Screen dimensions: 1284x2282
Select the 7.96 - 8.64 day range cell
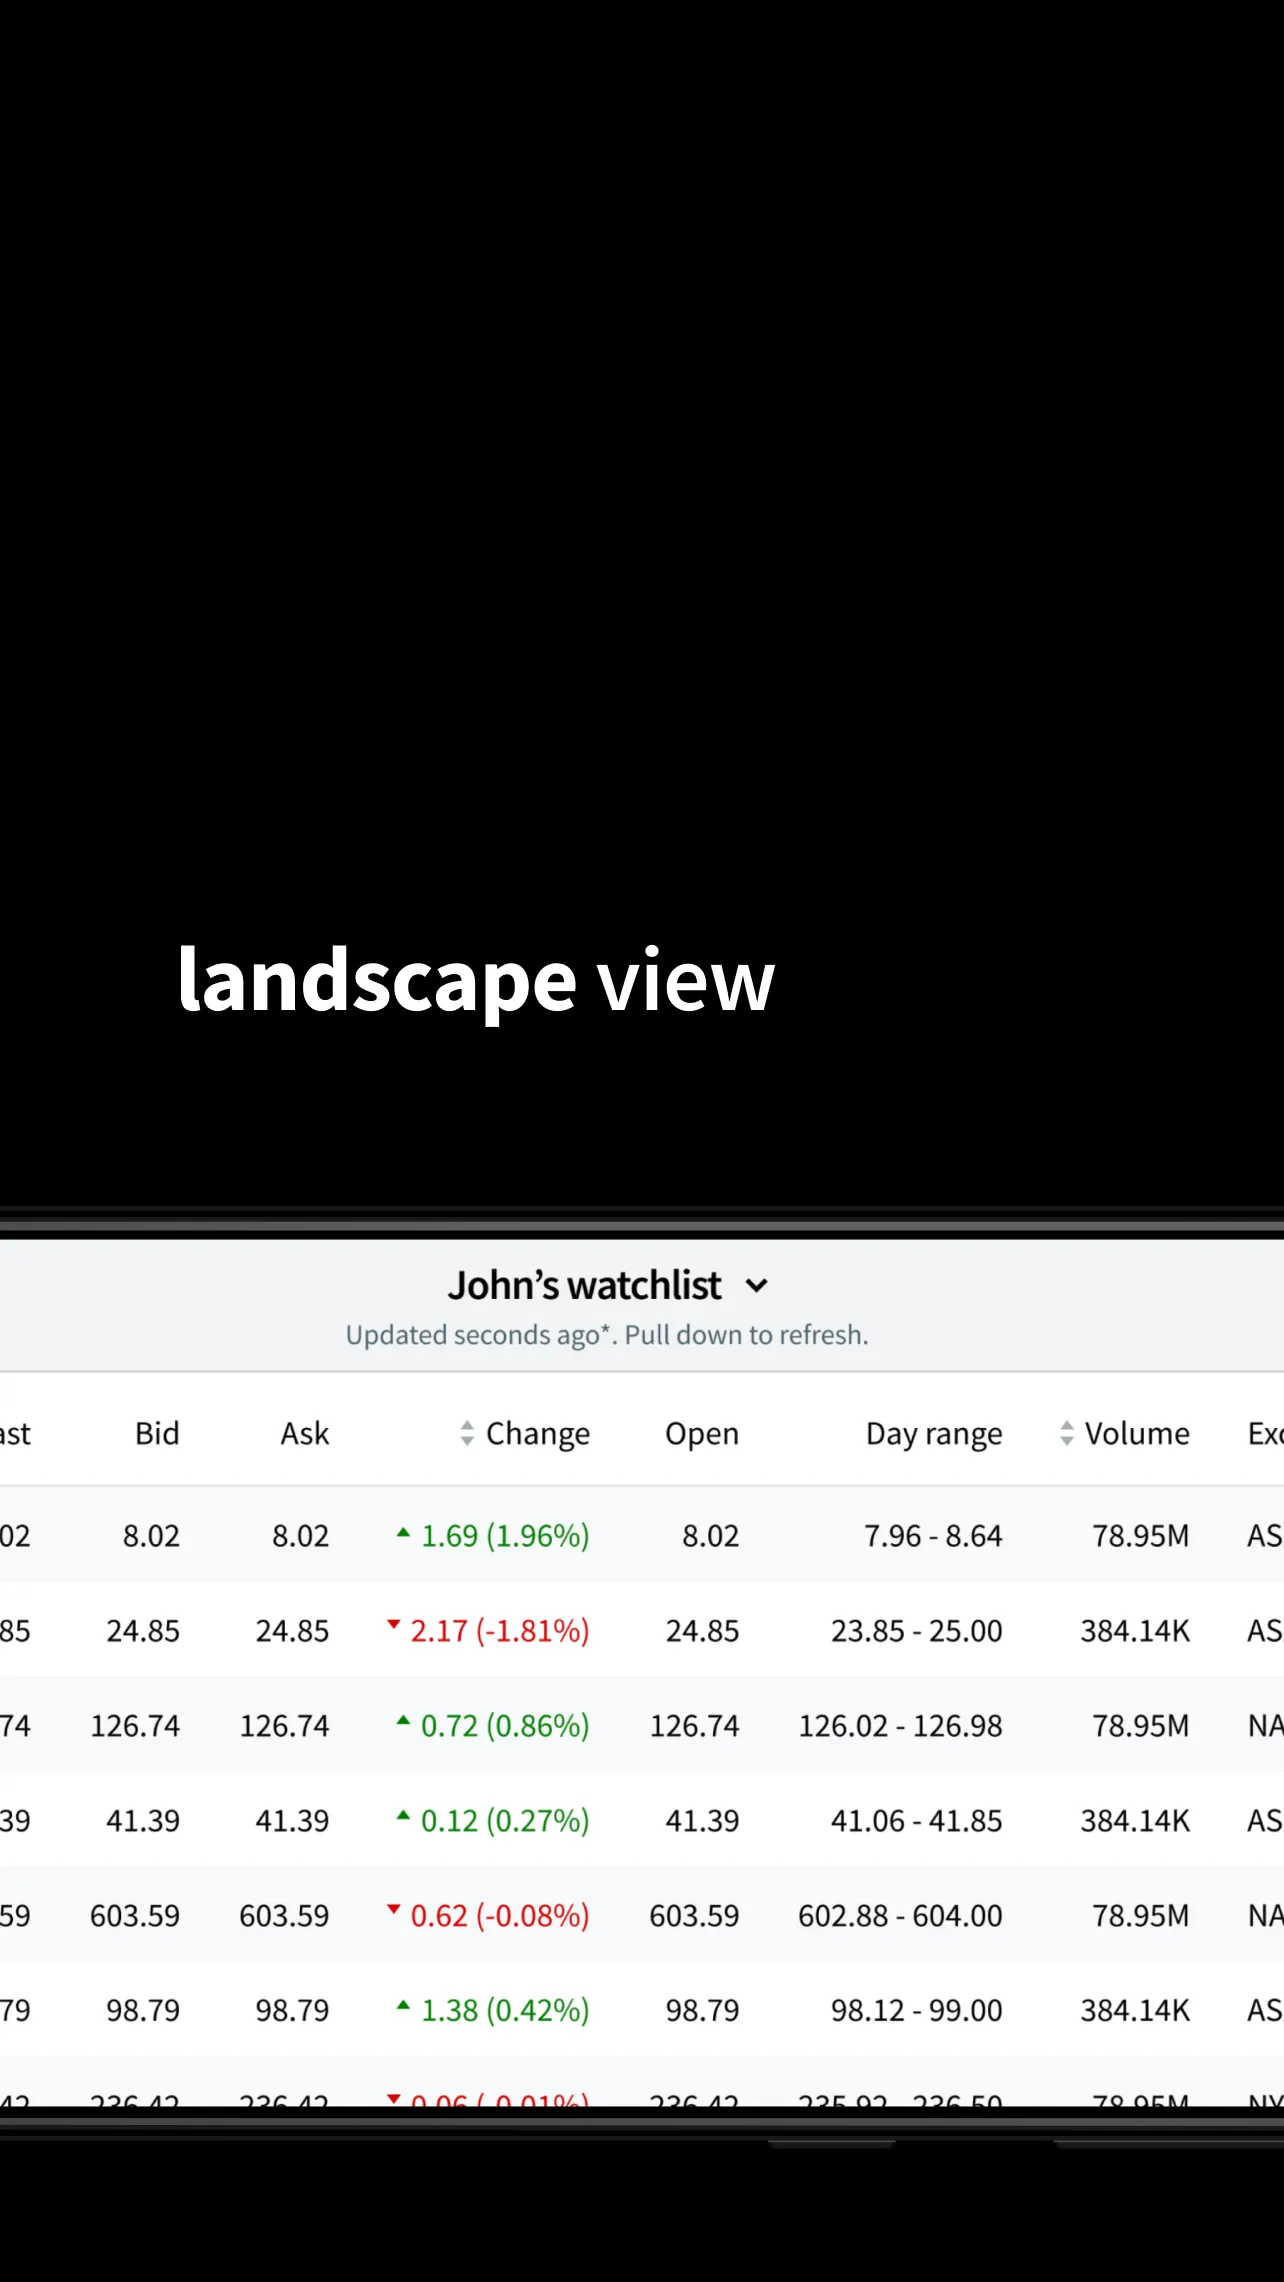coord(932,1535)
